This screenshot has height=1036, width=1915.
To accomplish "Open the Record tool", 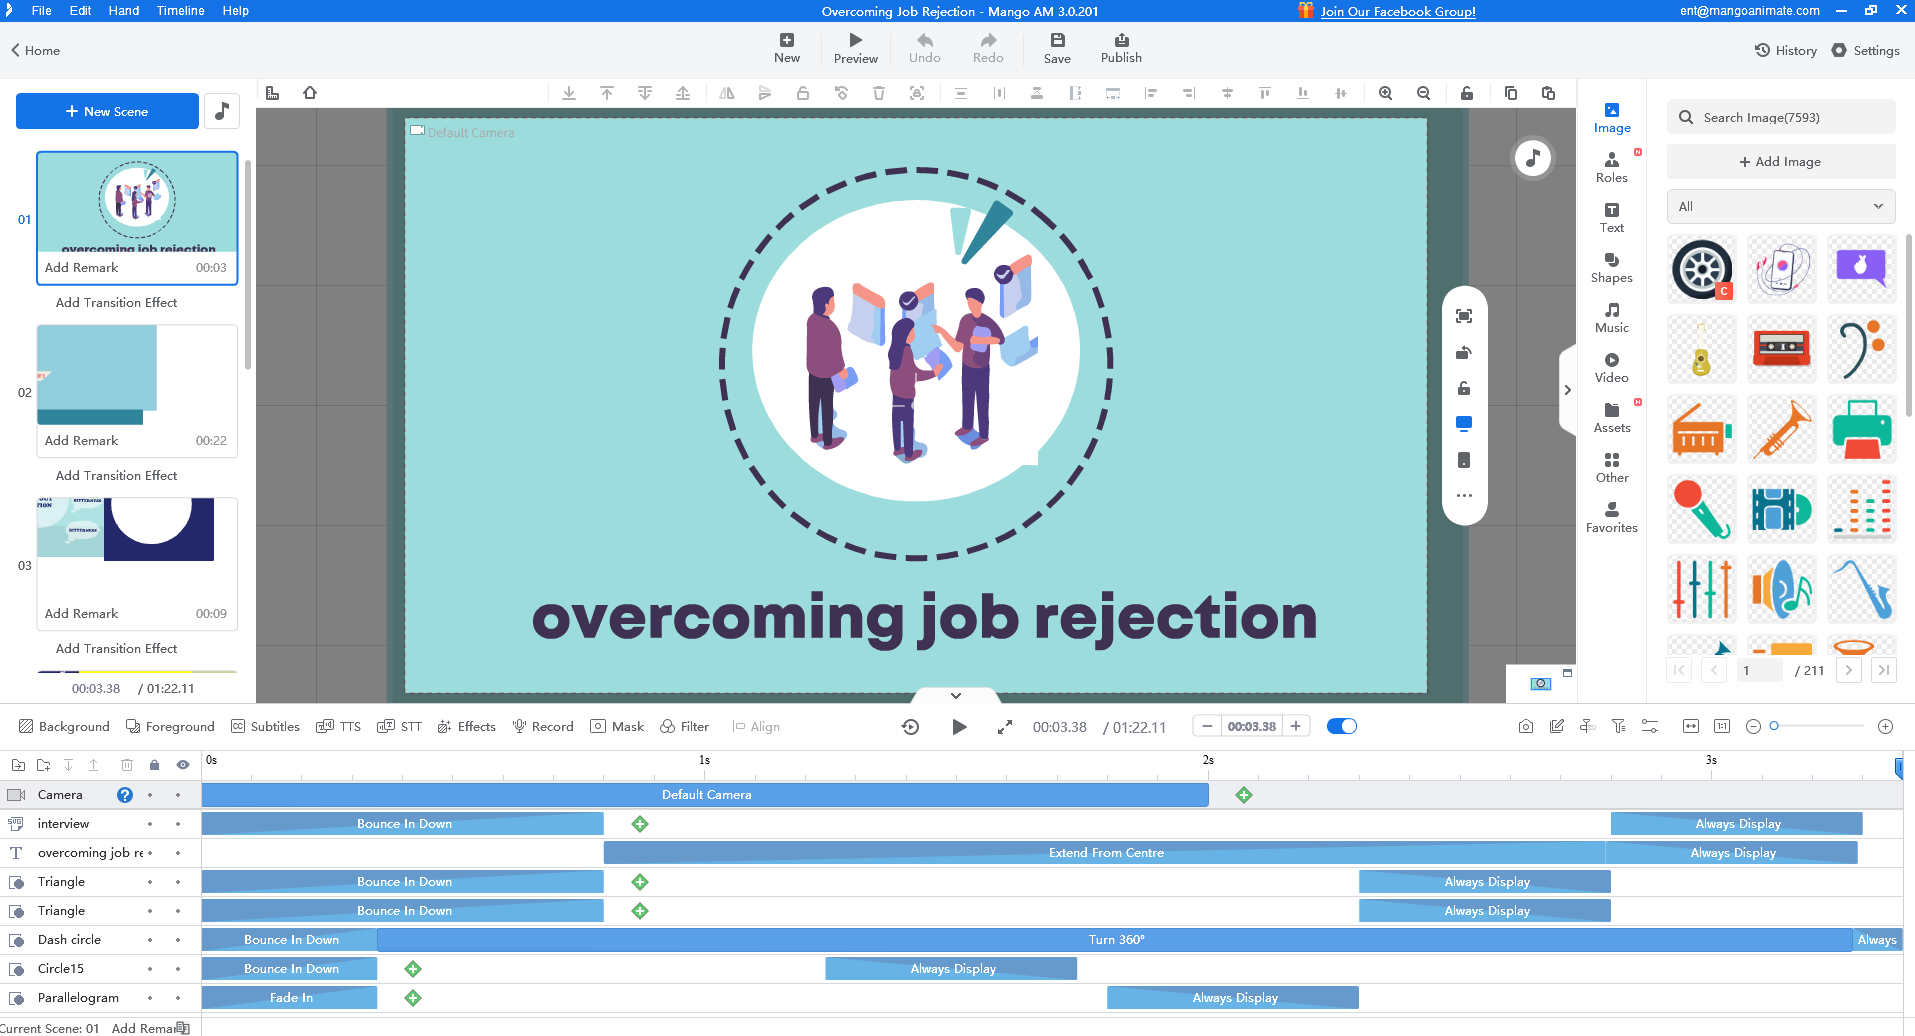I will point(542,726).
